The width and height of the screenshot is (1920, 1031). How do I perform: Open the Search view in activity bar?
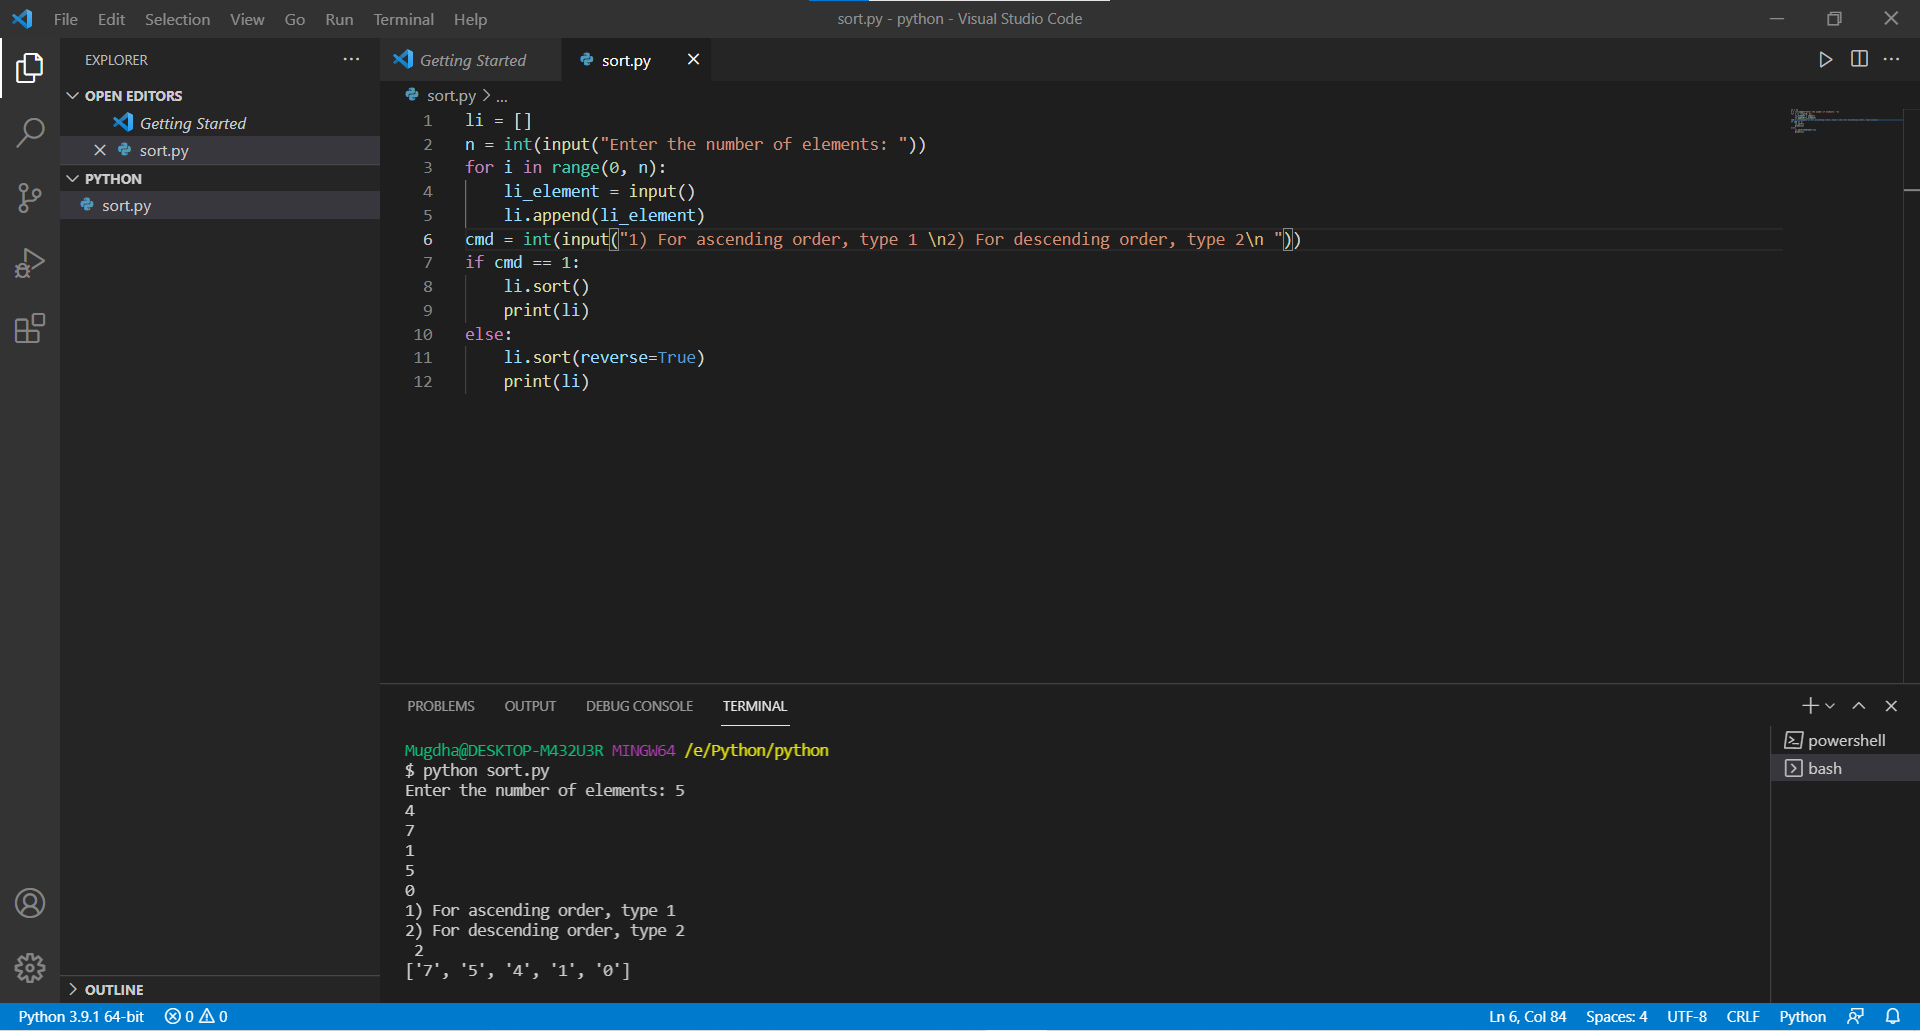[30, 132]
